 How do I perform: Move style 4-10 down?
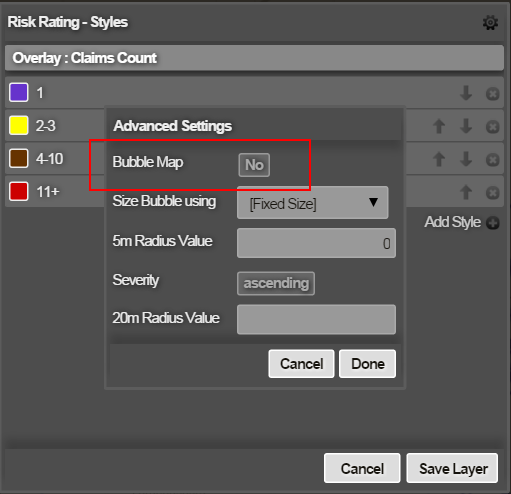coord(466,159)
